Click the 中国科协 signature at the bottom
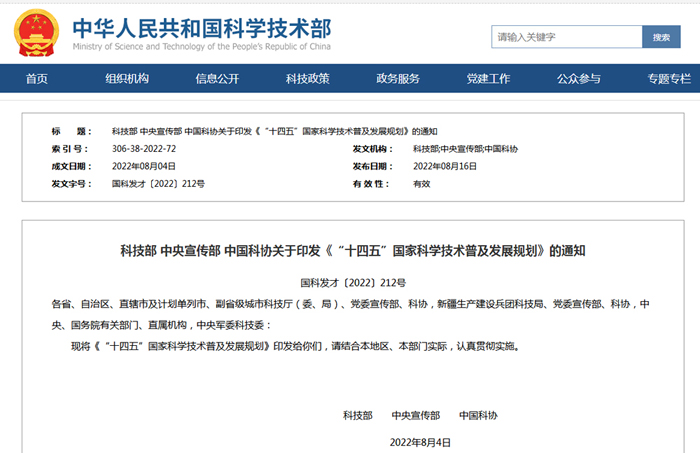700x453 pixels. point(478,416)
